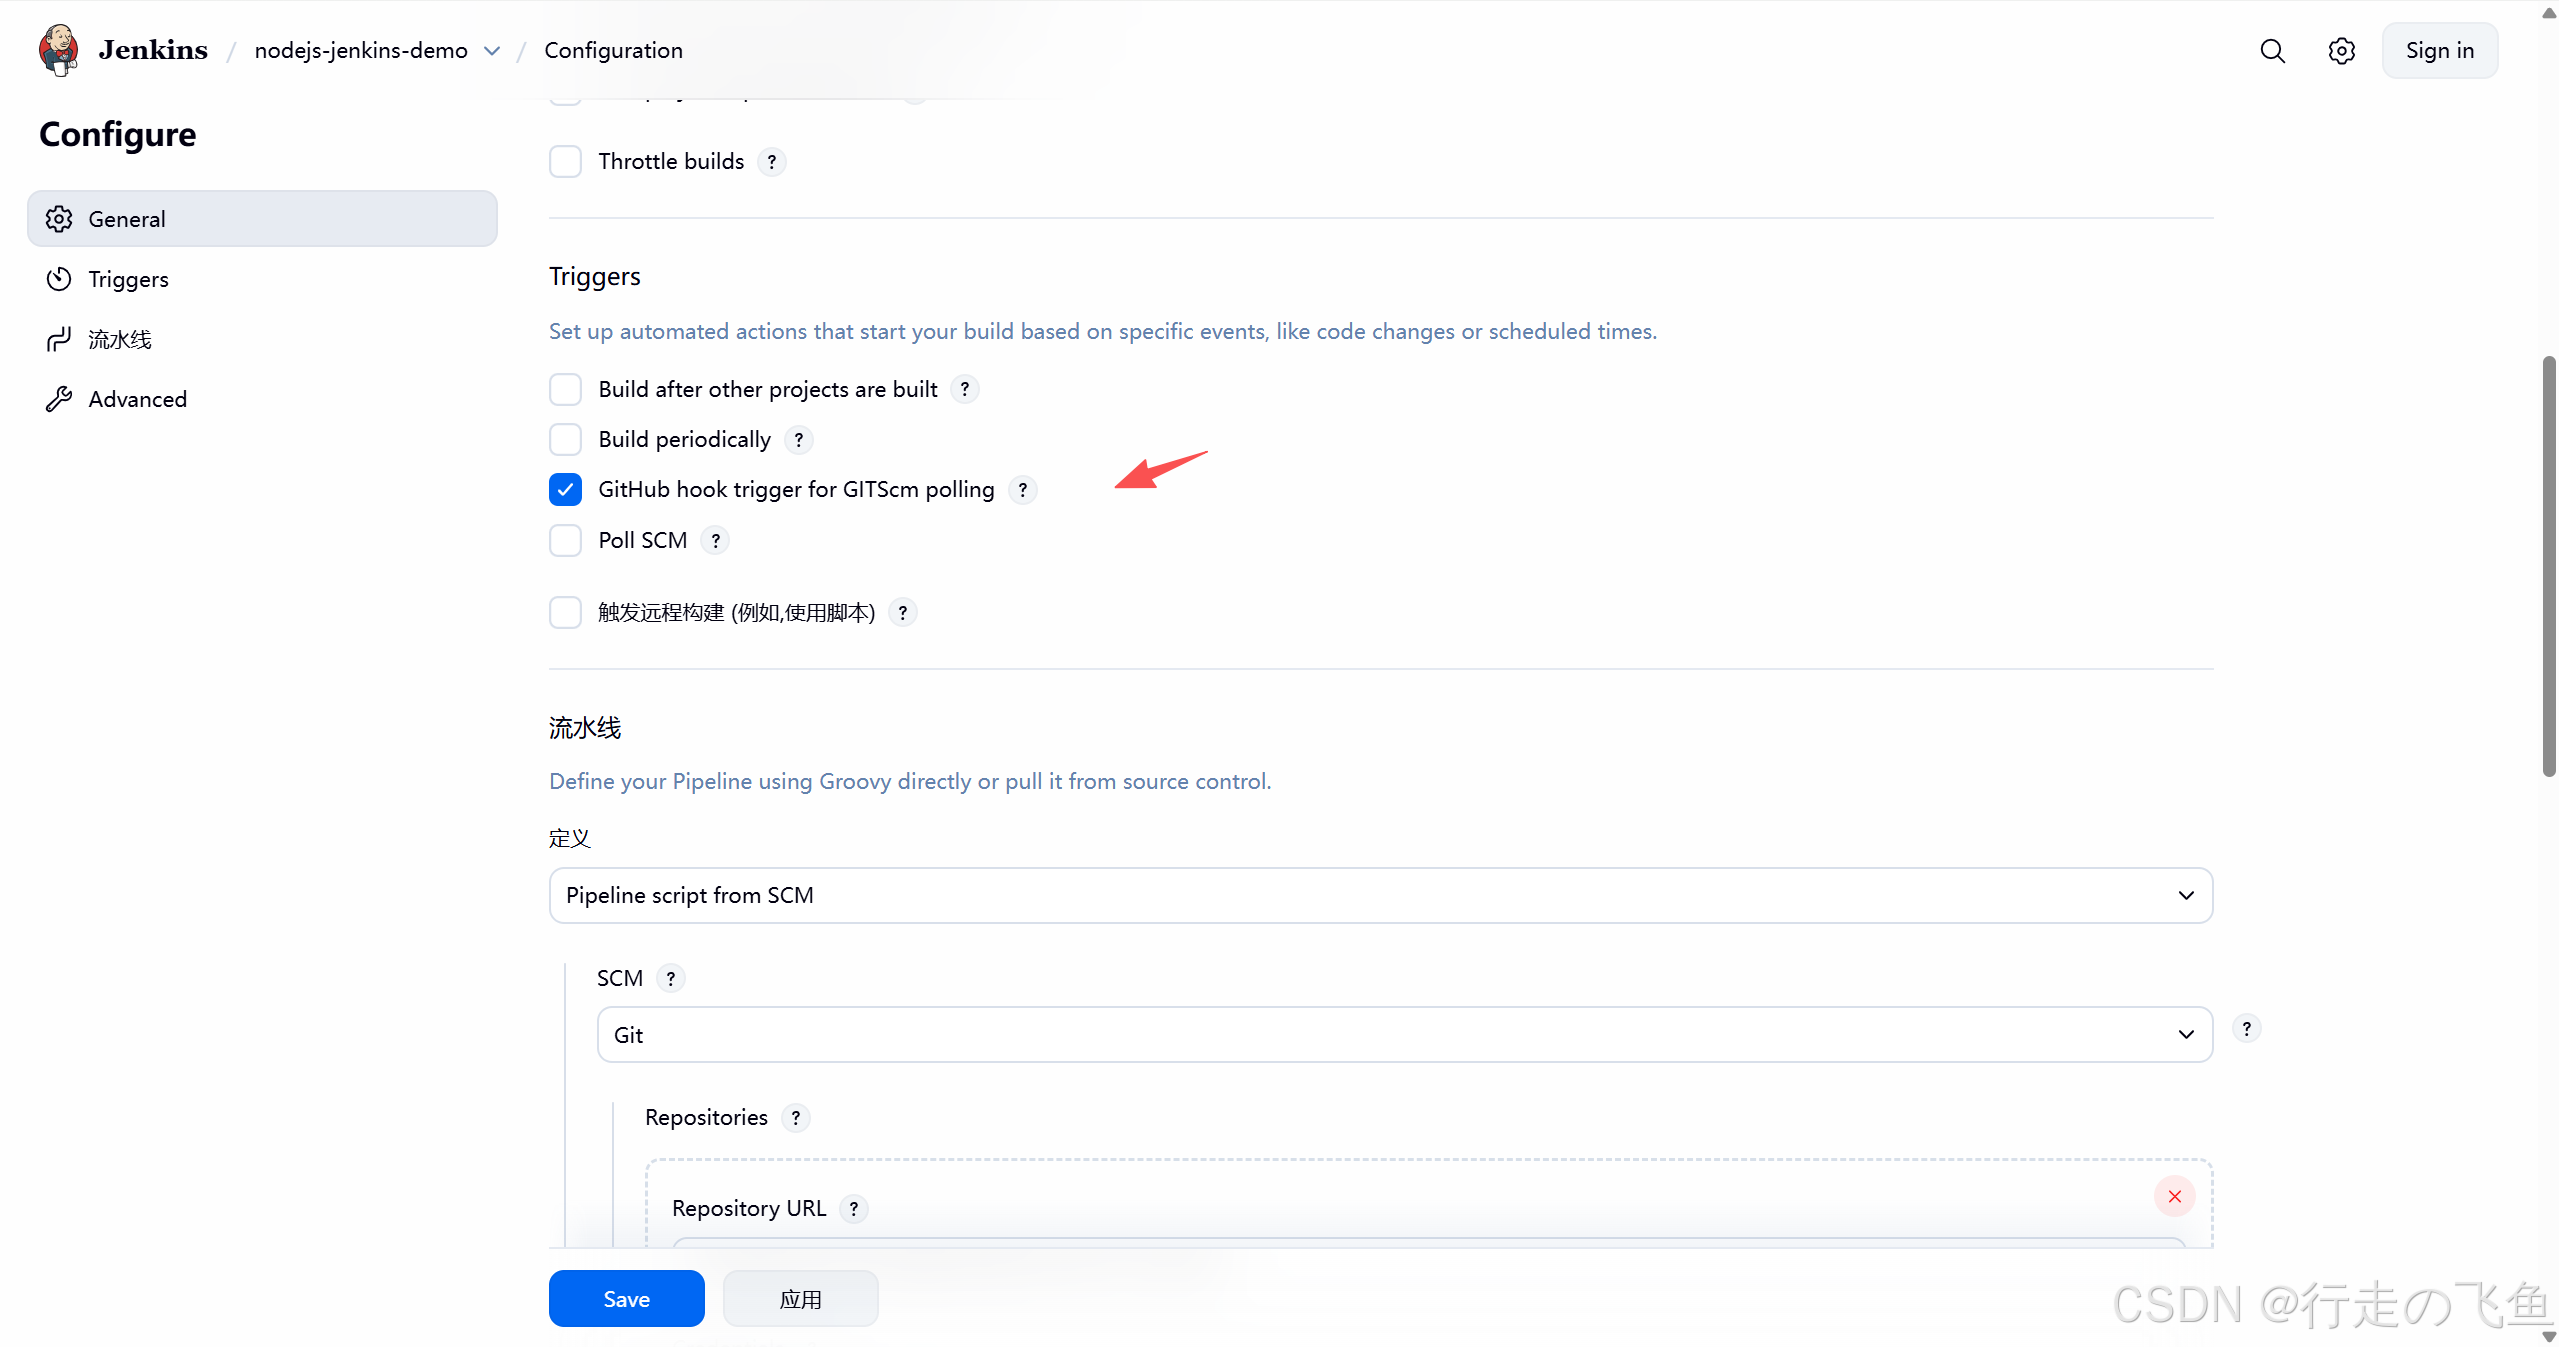The height and width of the screenshot is (1347, 2559).
Task: Open the search icon in header
Action: [x=2272, y=51]
